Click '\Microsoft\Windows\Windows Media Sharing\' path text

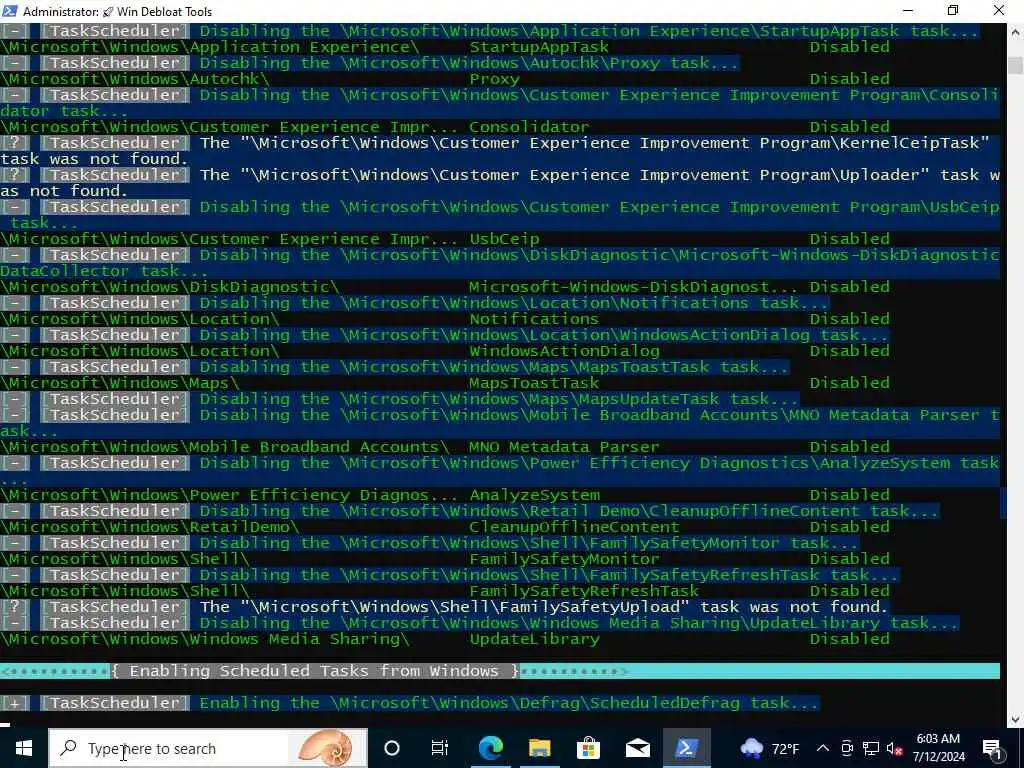click(x=205, y=639)
